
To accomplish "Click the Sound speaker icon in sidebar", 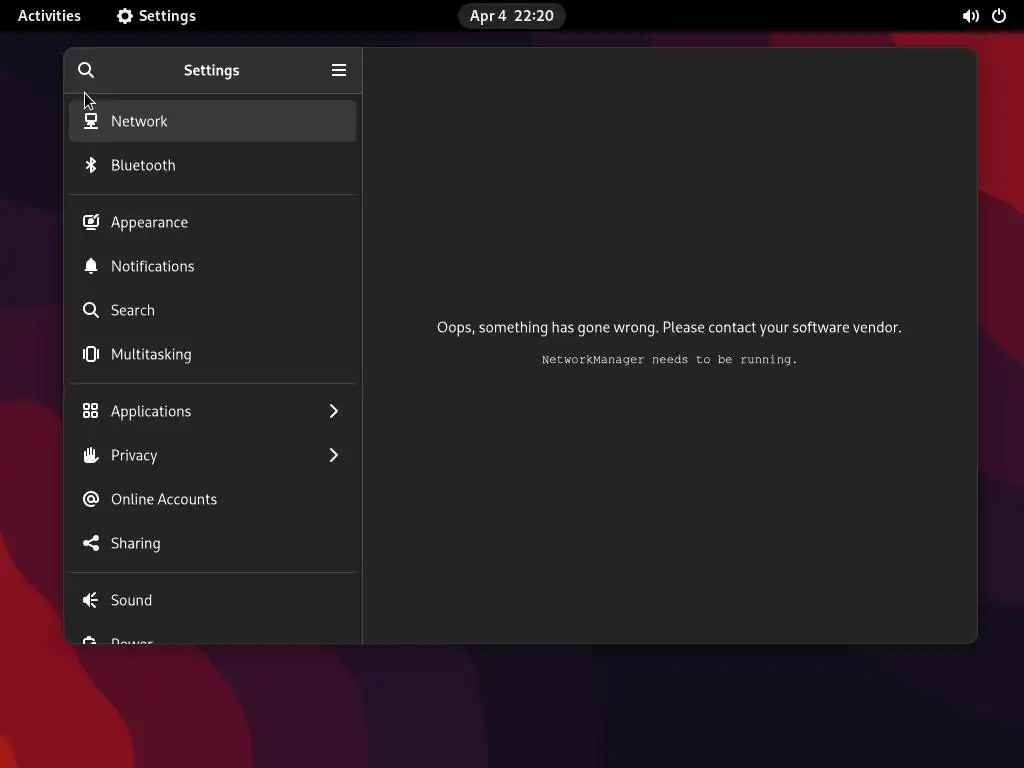I will click(x=91, y=600).
